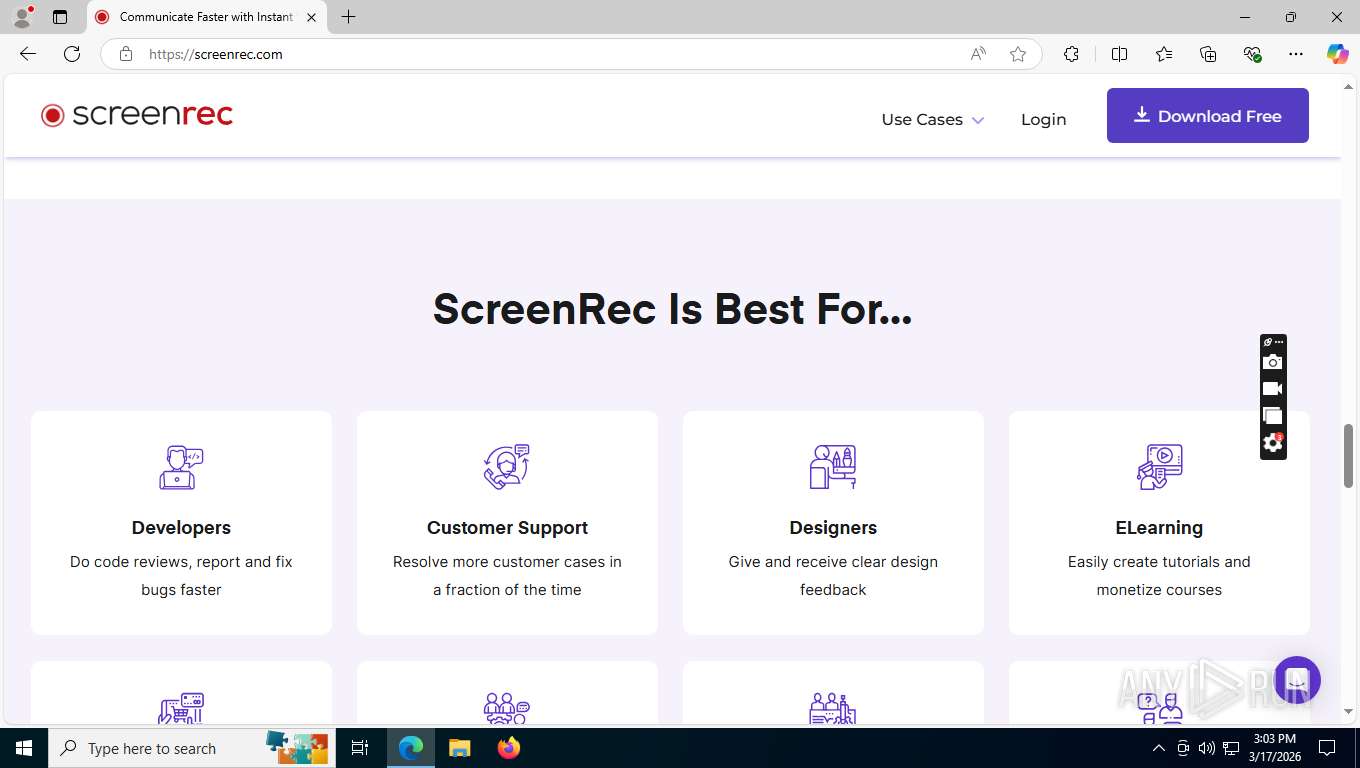Viewport: 1360px width, 768px height.
Task: Open ScreenRec recording gallery icon
Action: (1272, 416)
